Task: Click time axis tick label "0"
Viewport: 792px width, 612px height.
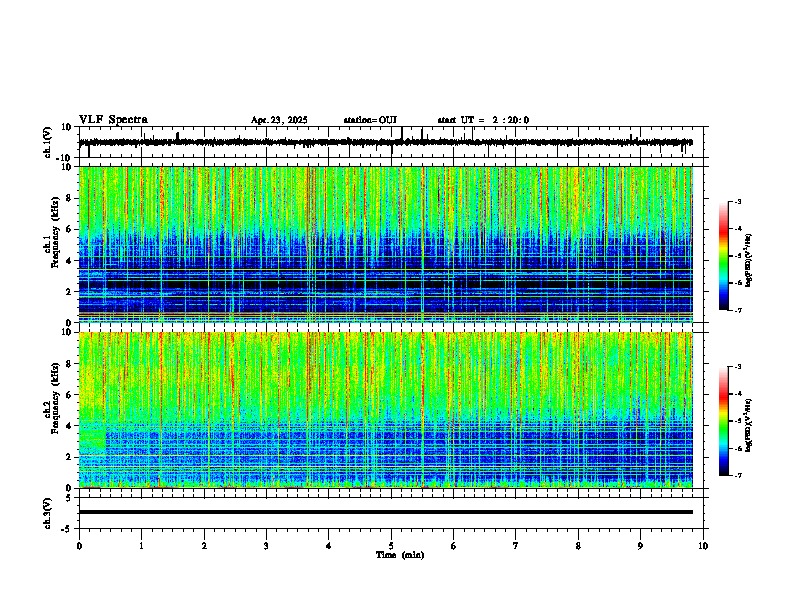Action: (79, 546)
